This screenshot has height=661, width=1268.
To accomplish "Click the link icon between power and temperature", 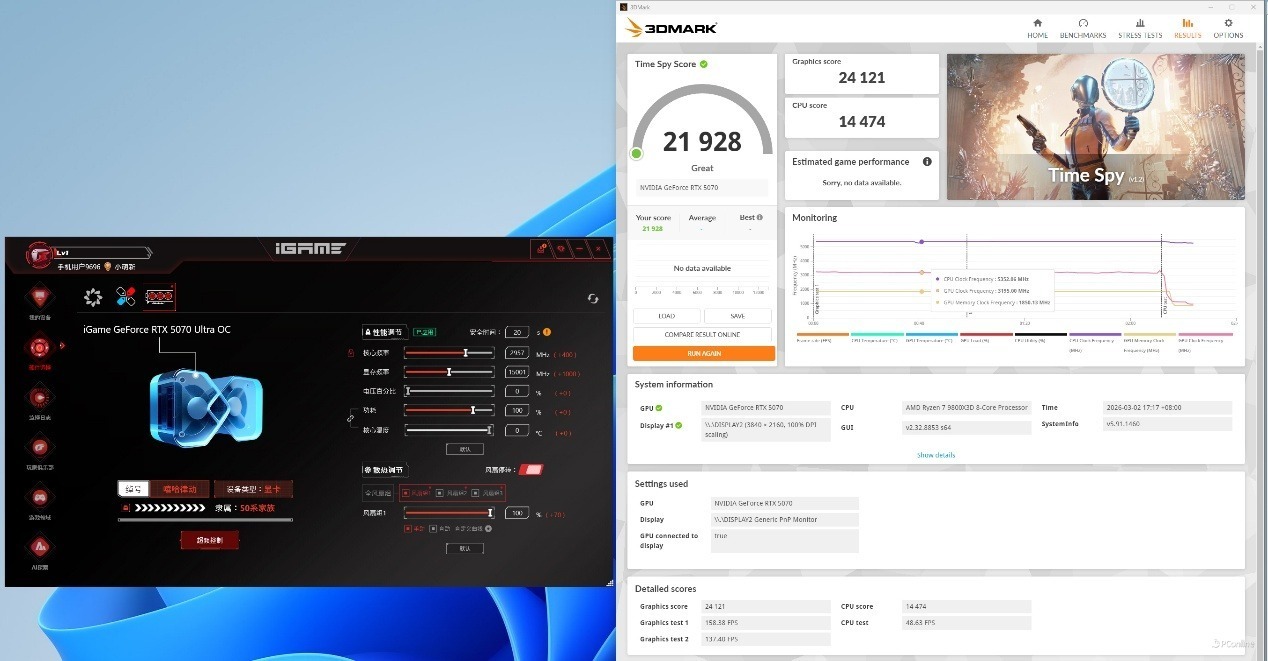I will coord(351,419).
